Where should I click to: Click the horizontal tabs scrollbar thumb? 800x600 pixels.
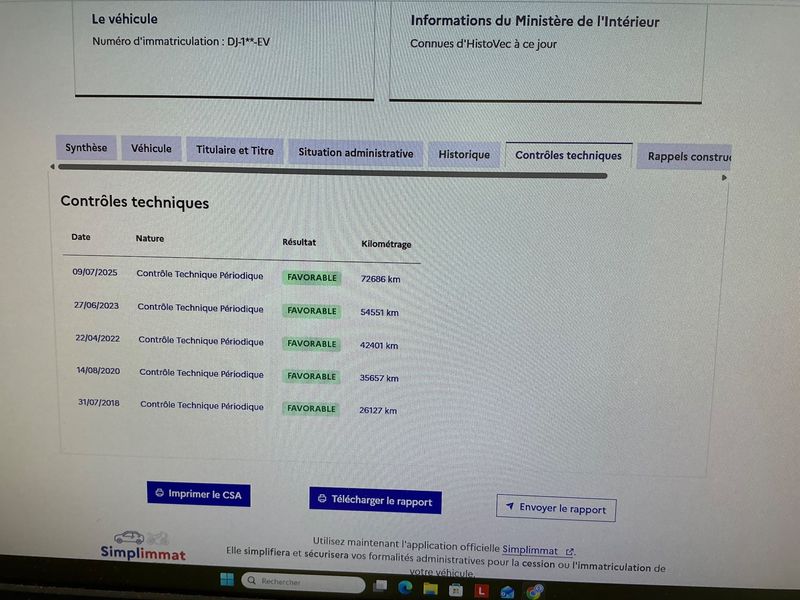332,171
